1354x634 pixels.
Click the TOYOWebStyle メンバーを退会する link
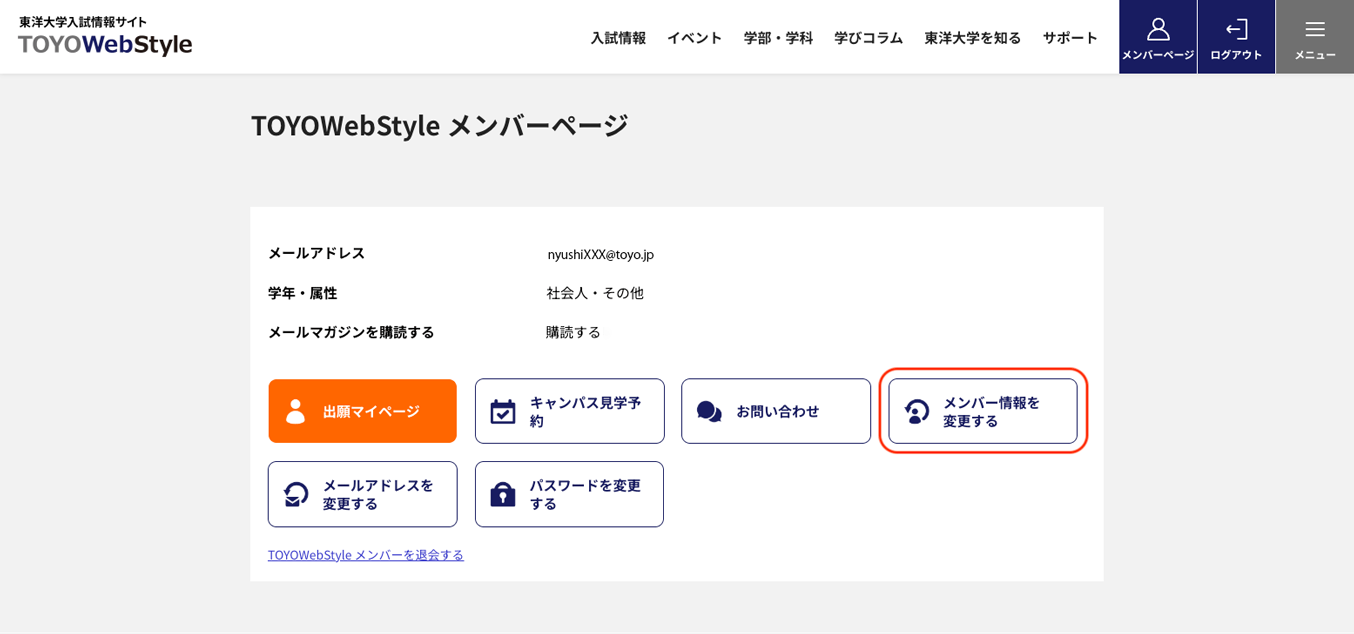[x=366, y=554]
